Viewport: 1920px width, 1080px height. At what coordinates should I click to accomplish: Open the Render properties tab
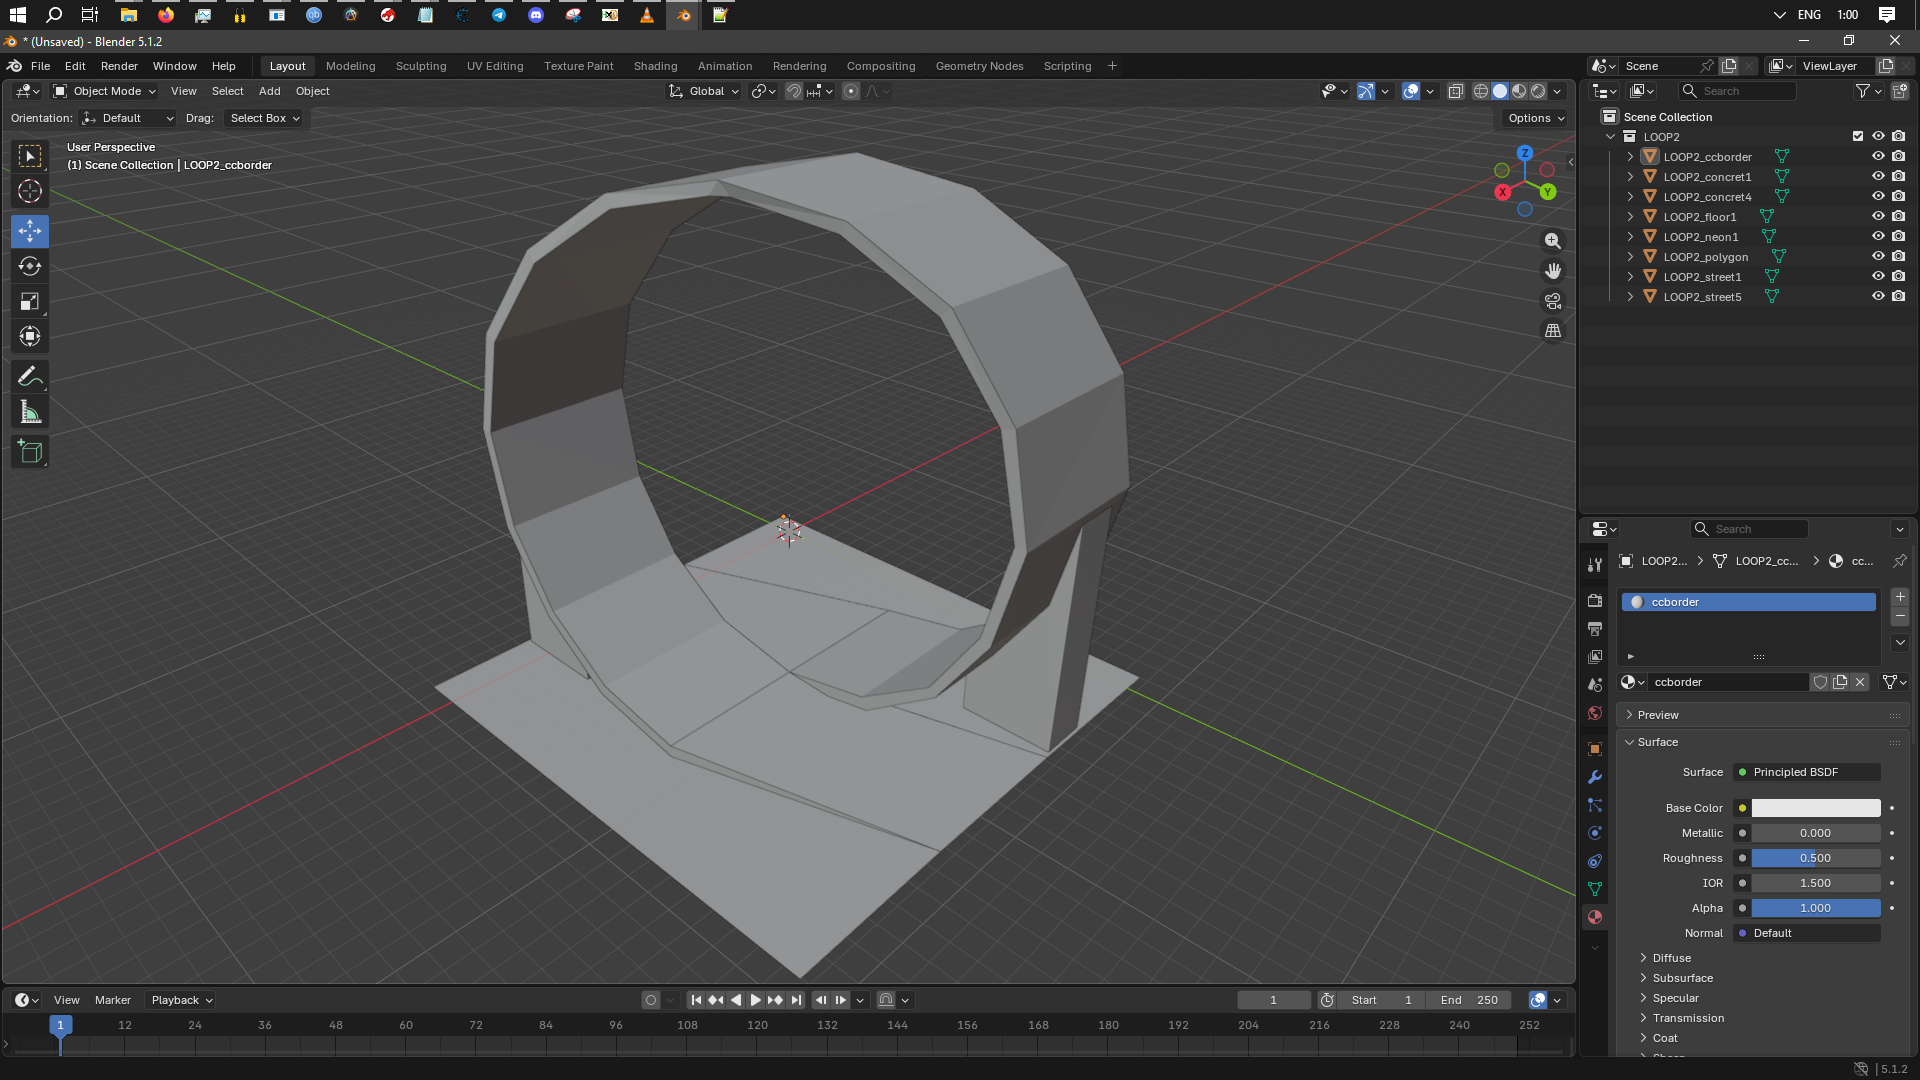(x=1595, y=601)
